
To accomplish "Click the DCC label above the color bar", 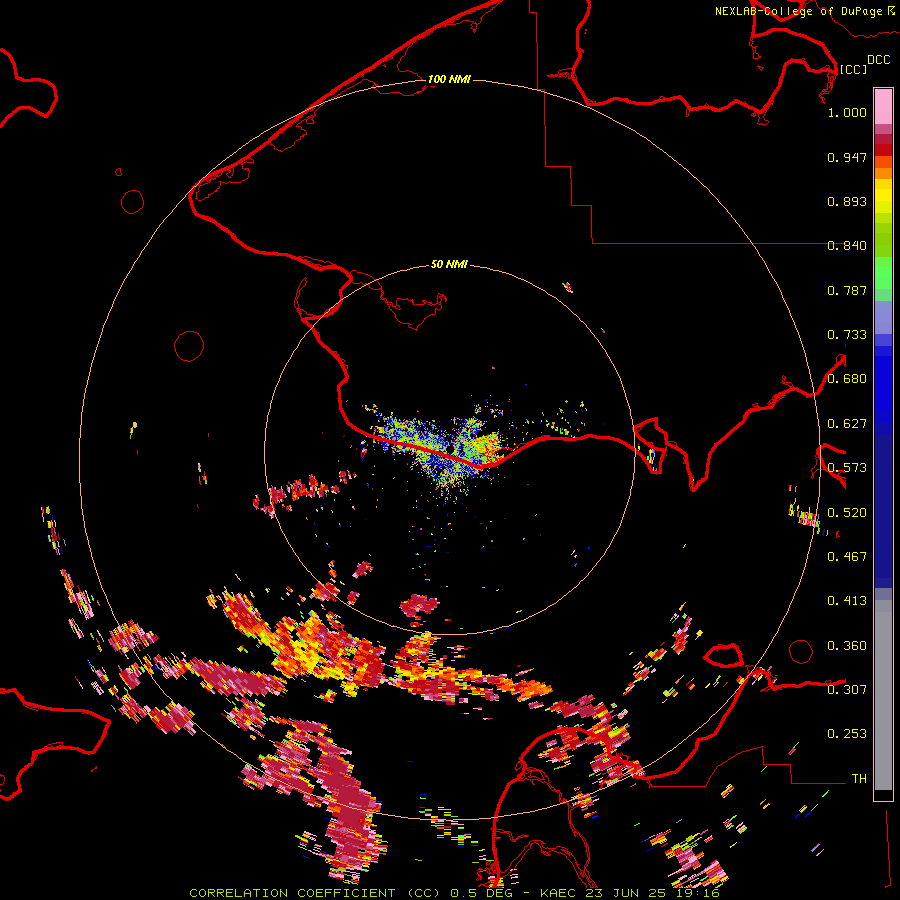I will click(878, 60).
